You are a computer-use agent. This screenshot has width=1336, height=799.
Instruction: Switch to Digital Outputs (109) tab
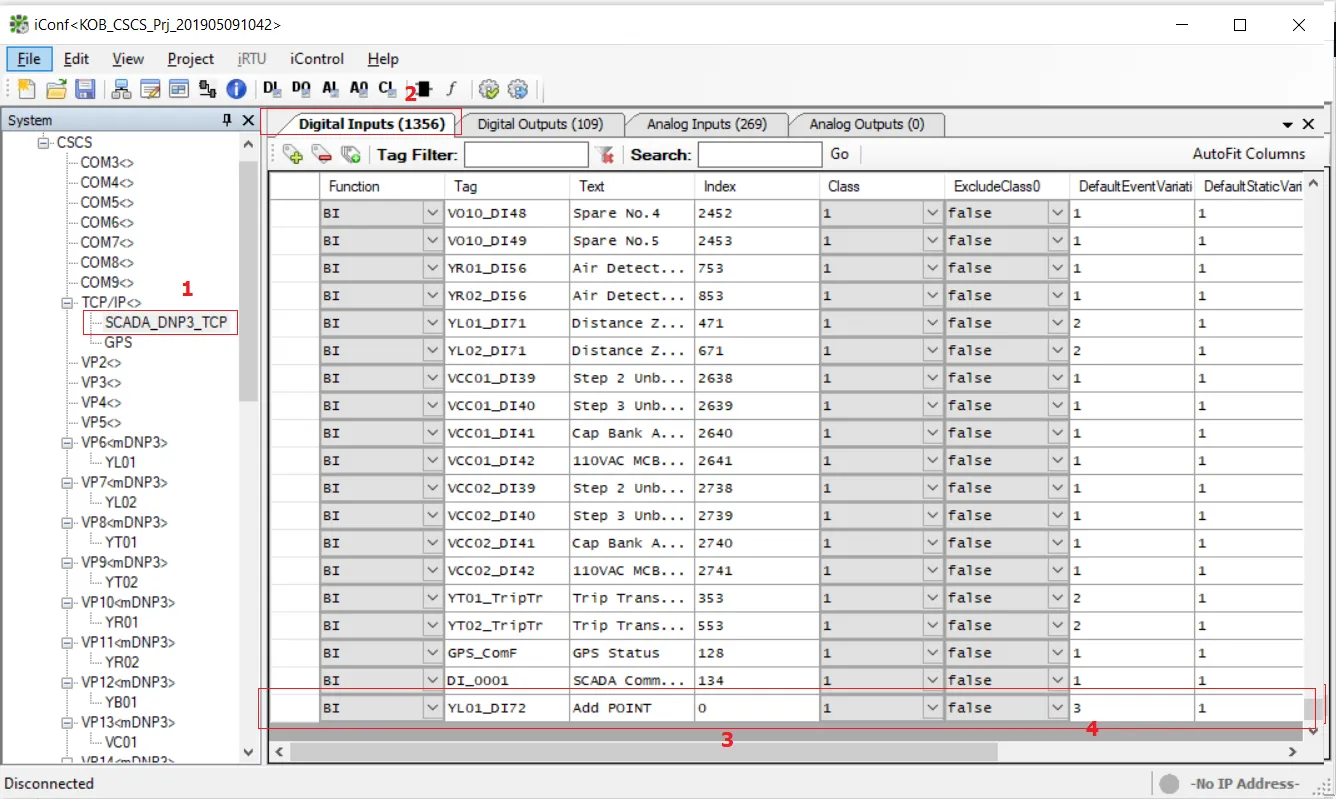(540, 124)
